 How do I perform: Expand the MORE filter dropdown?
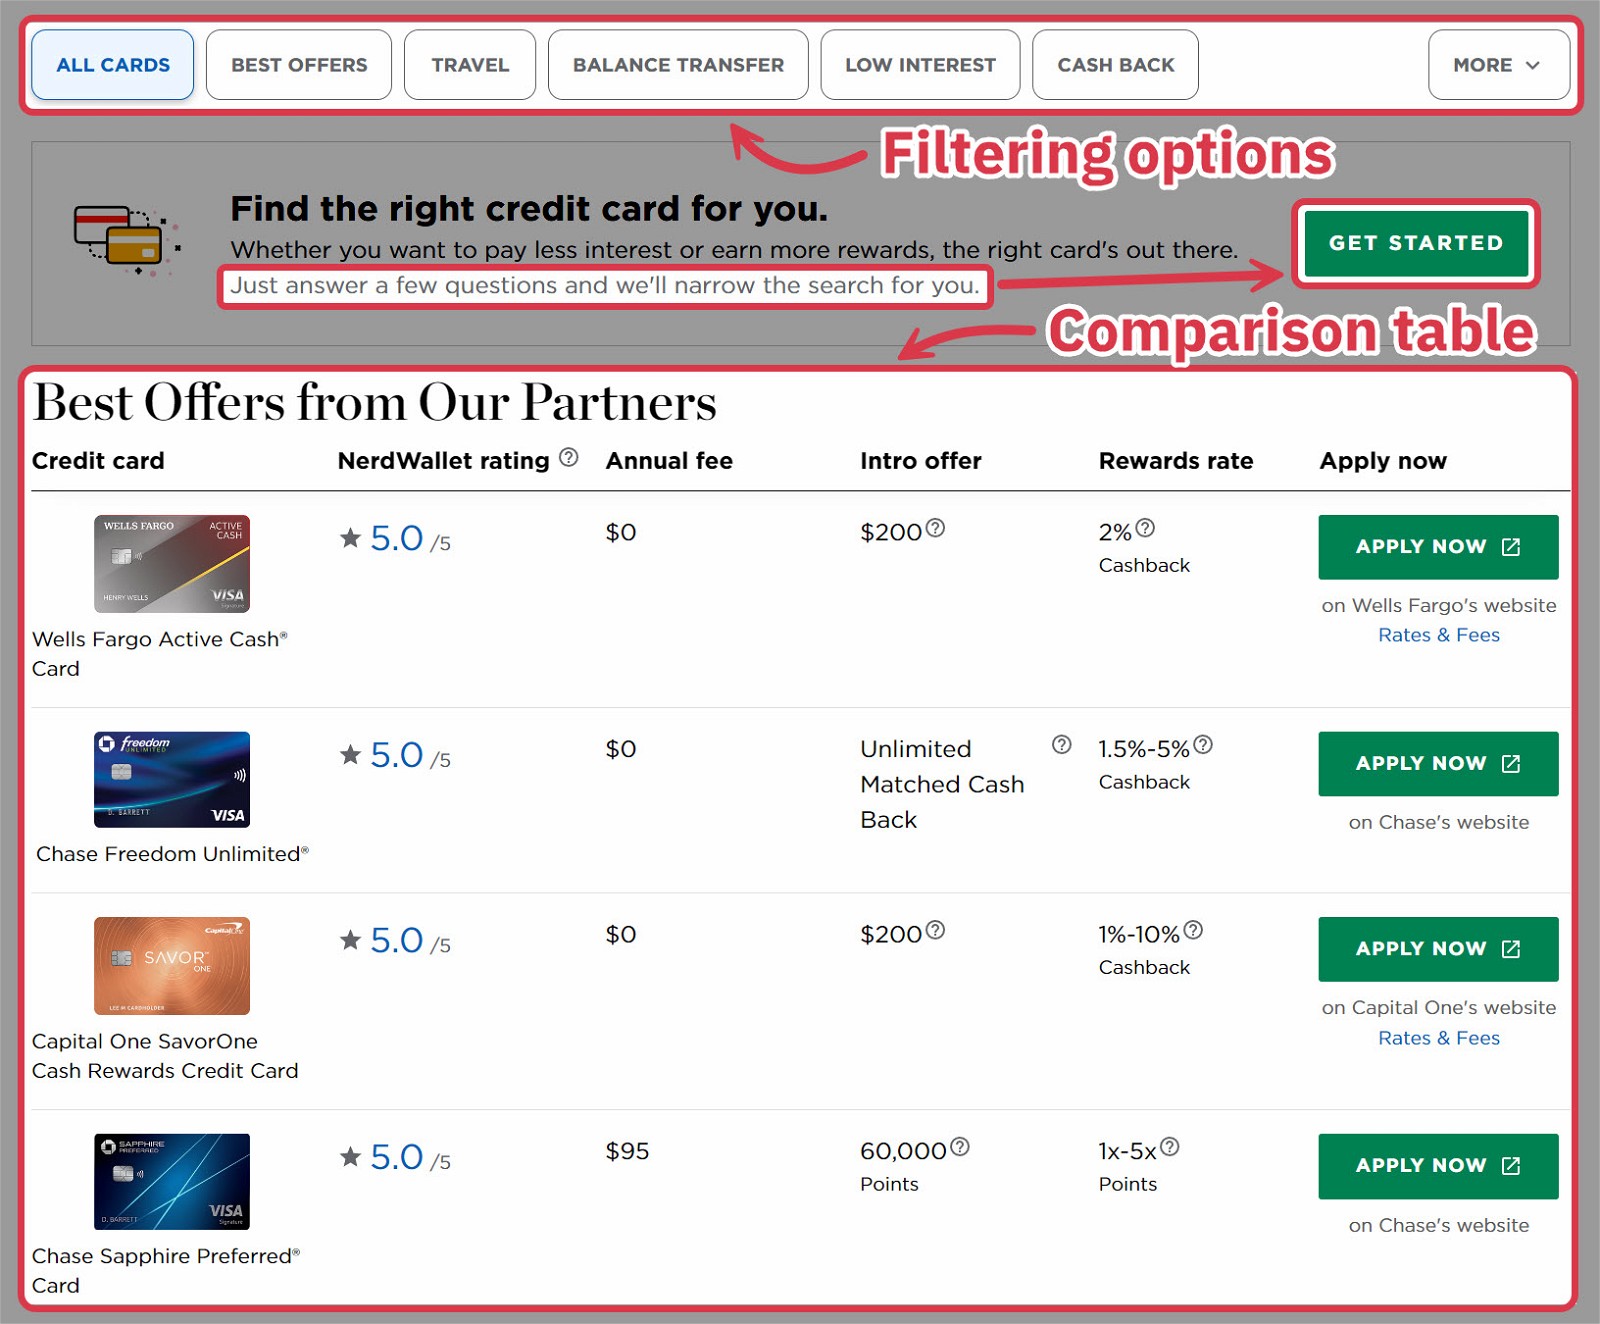pyautogui.click(x=1497, y=65)
